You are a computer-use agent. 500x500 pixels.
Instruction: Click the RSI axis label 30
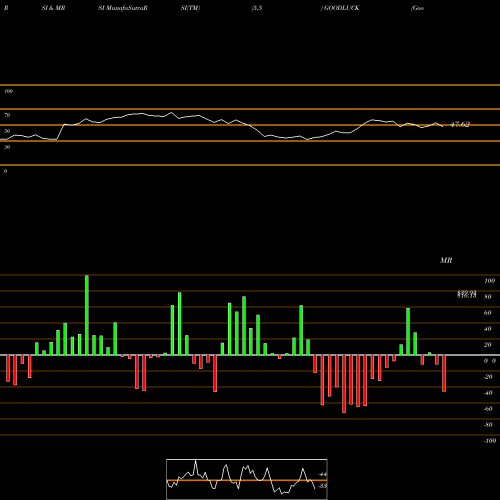[x=7, y=147]
